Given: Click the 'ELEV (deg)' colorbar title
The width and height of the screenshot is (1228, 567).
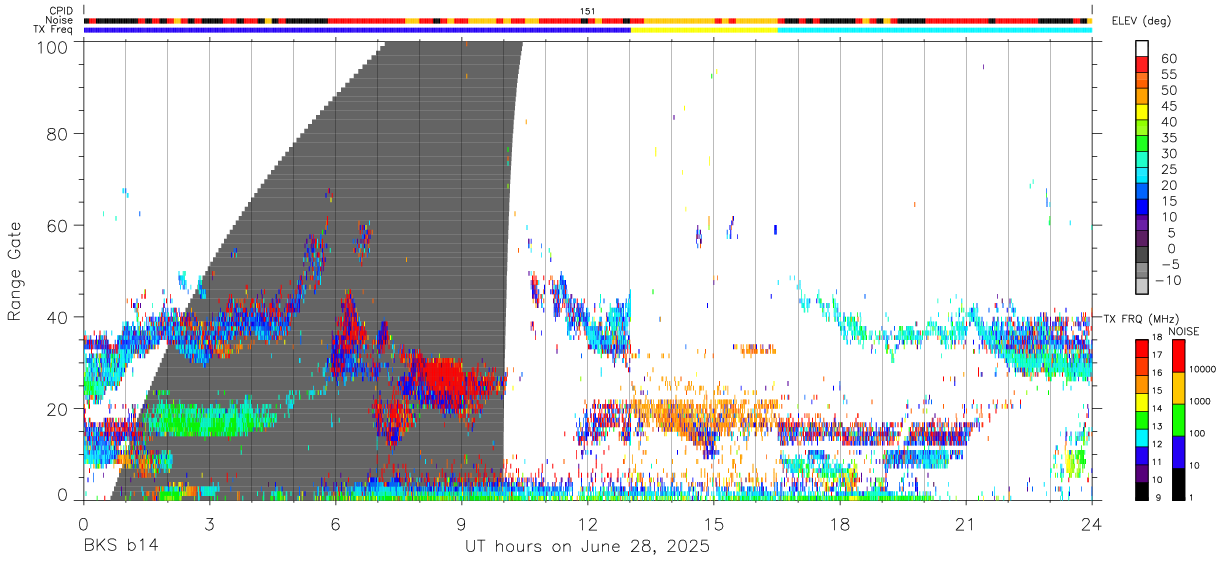Looking at the screenshot, I should 1143,21.
